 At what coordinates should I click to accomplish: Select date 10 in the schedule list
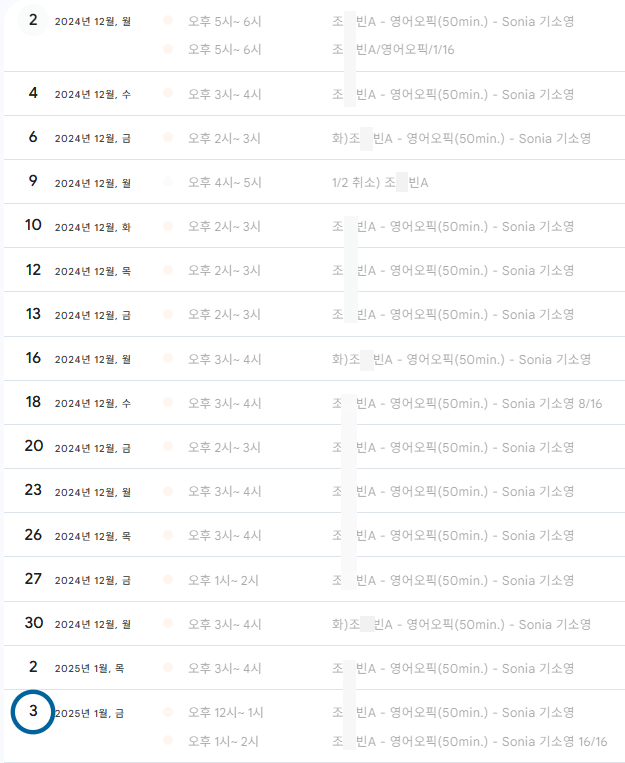[x=33, y=225]
